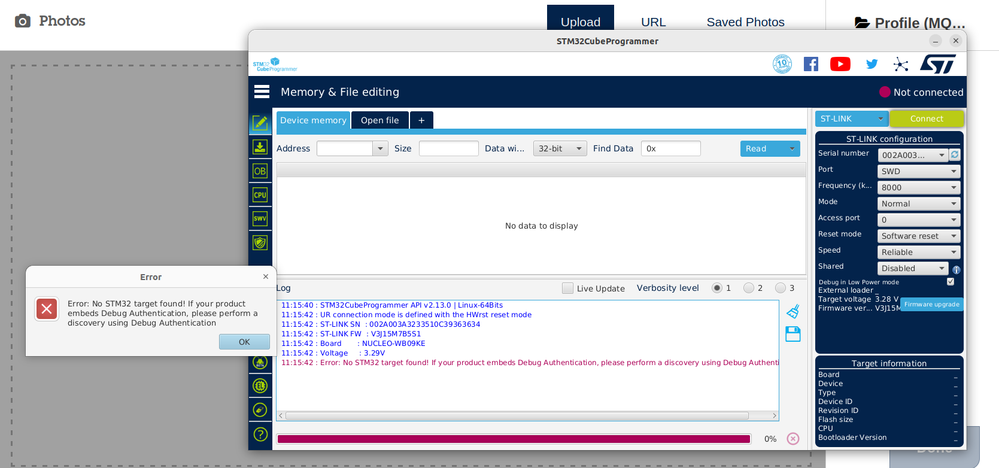Select the Memory & File editing sidebar icon
999x468 pixels.
click(x=260, y=124)
